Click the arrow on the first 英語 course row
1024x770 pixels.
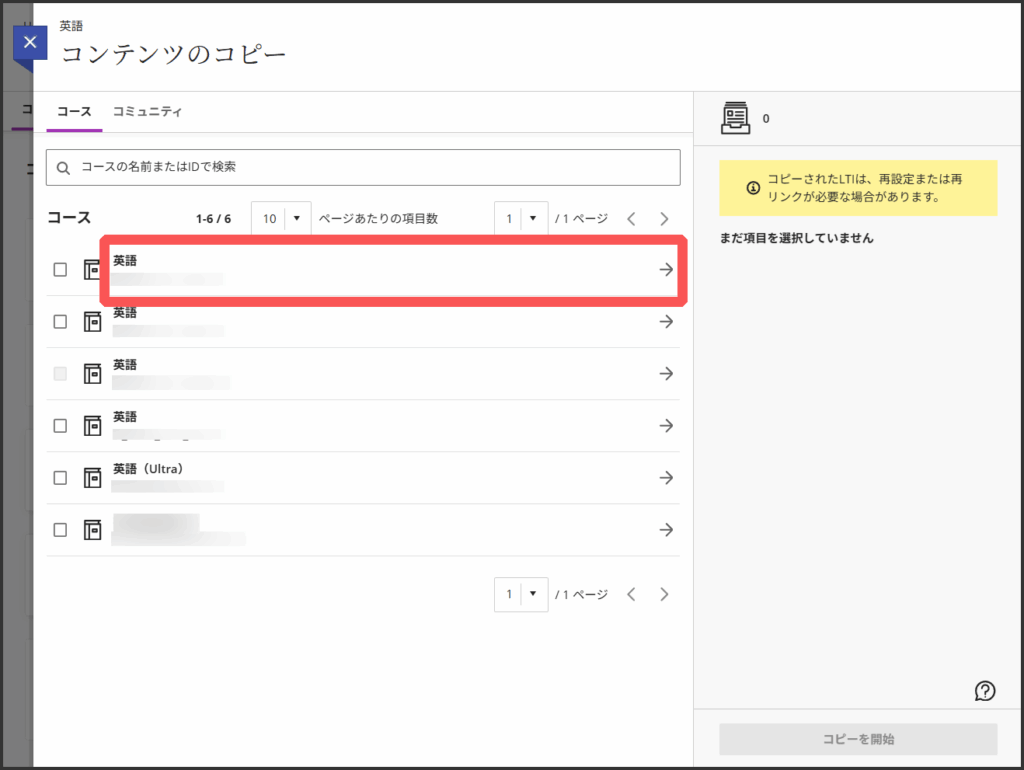point(666,269)
